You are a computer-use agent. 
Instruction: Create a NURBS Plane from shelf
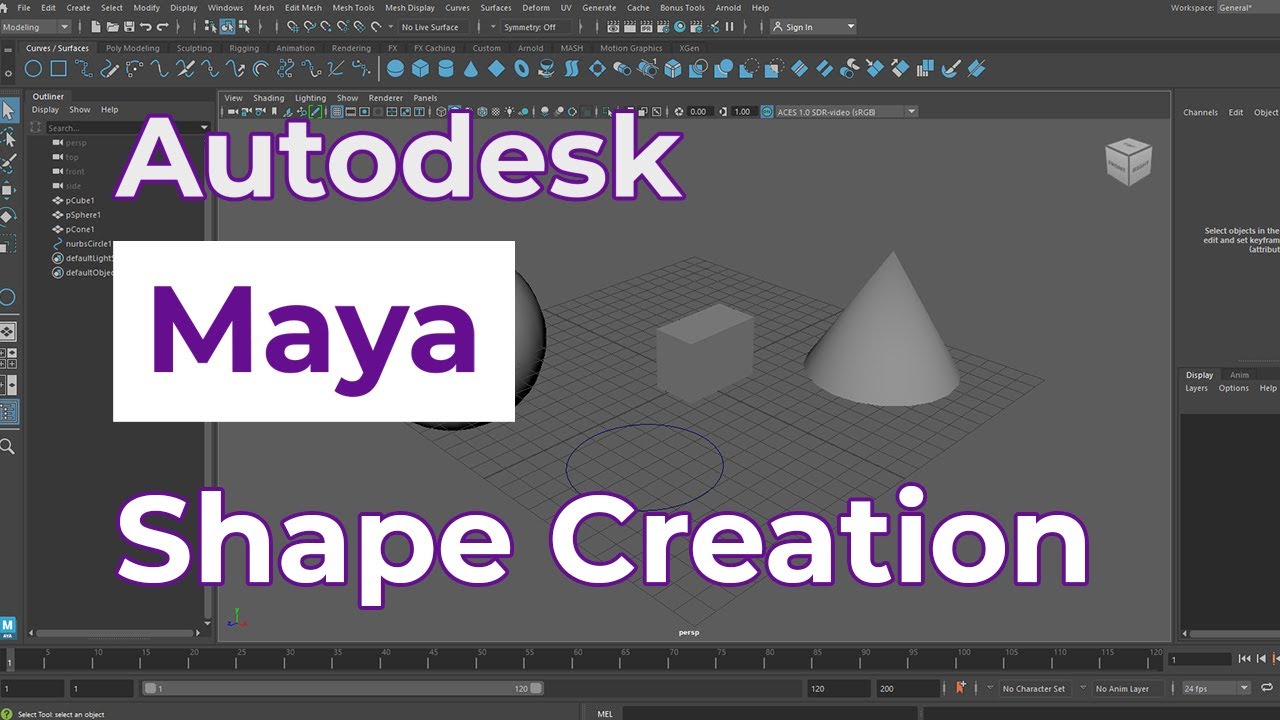click(x=497, y=68)
